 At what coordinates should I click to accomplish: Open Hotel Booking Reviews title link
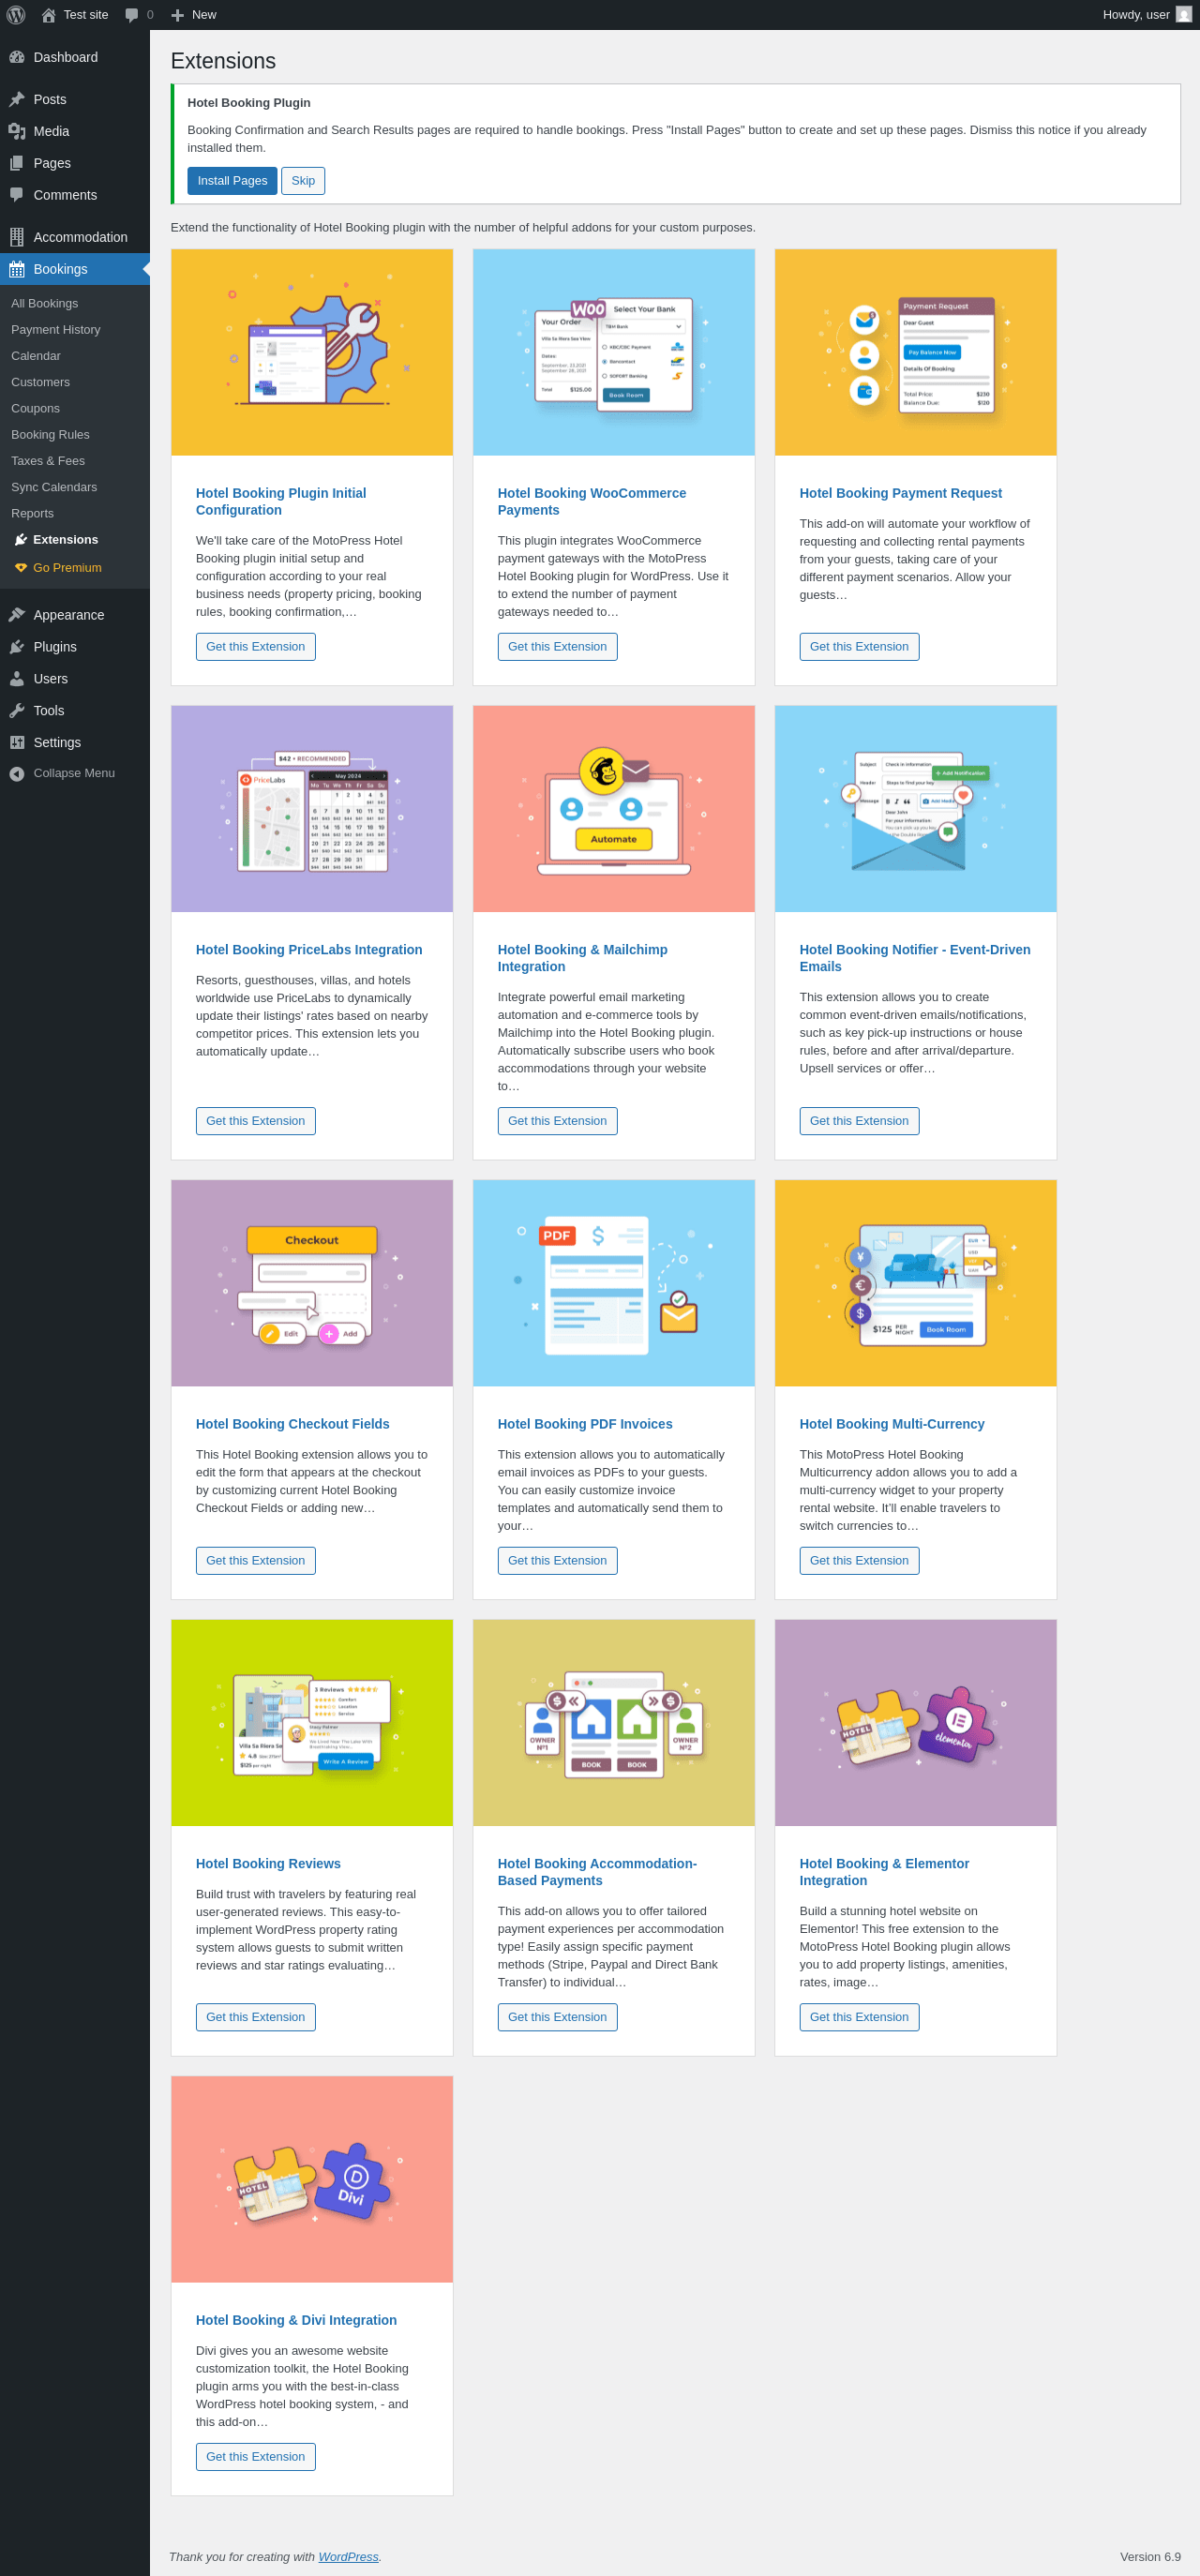click(268, 1864)
